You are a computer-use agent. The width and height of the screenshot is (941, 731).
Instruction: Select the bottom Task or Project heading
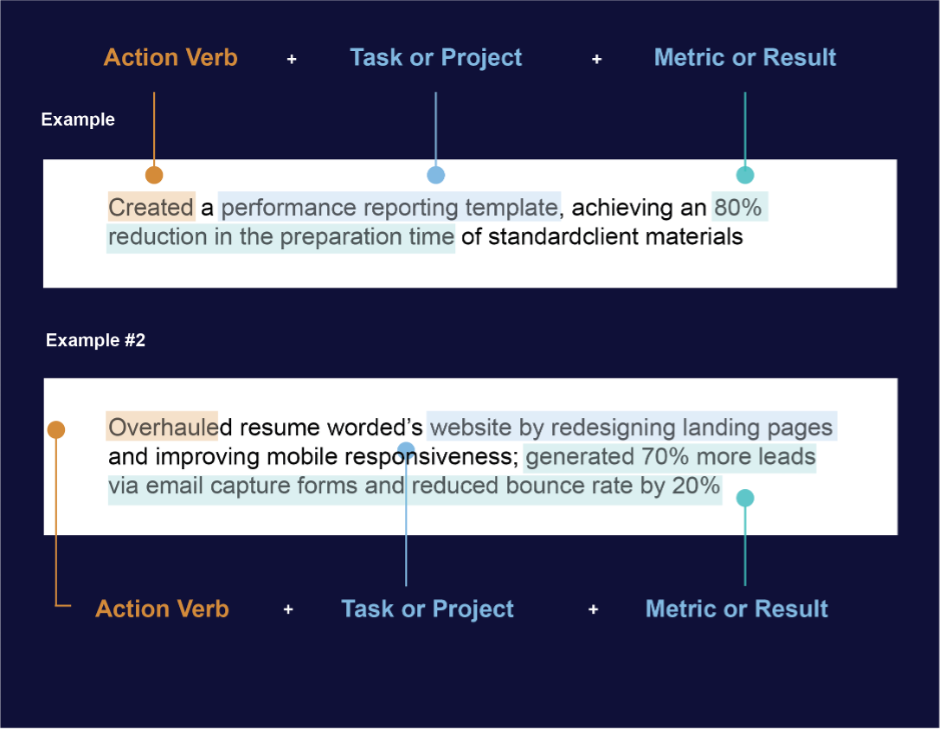tap(427, 609)
